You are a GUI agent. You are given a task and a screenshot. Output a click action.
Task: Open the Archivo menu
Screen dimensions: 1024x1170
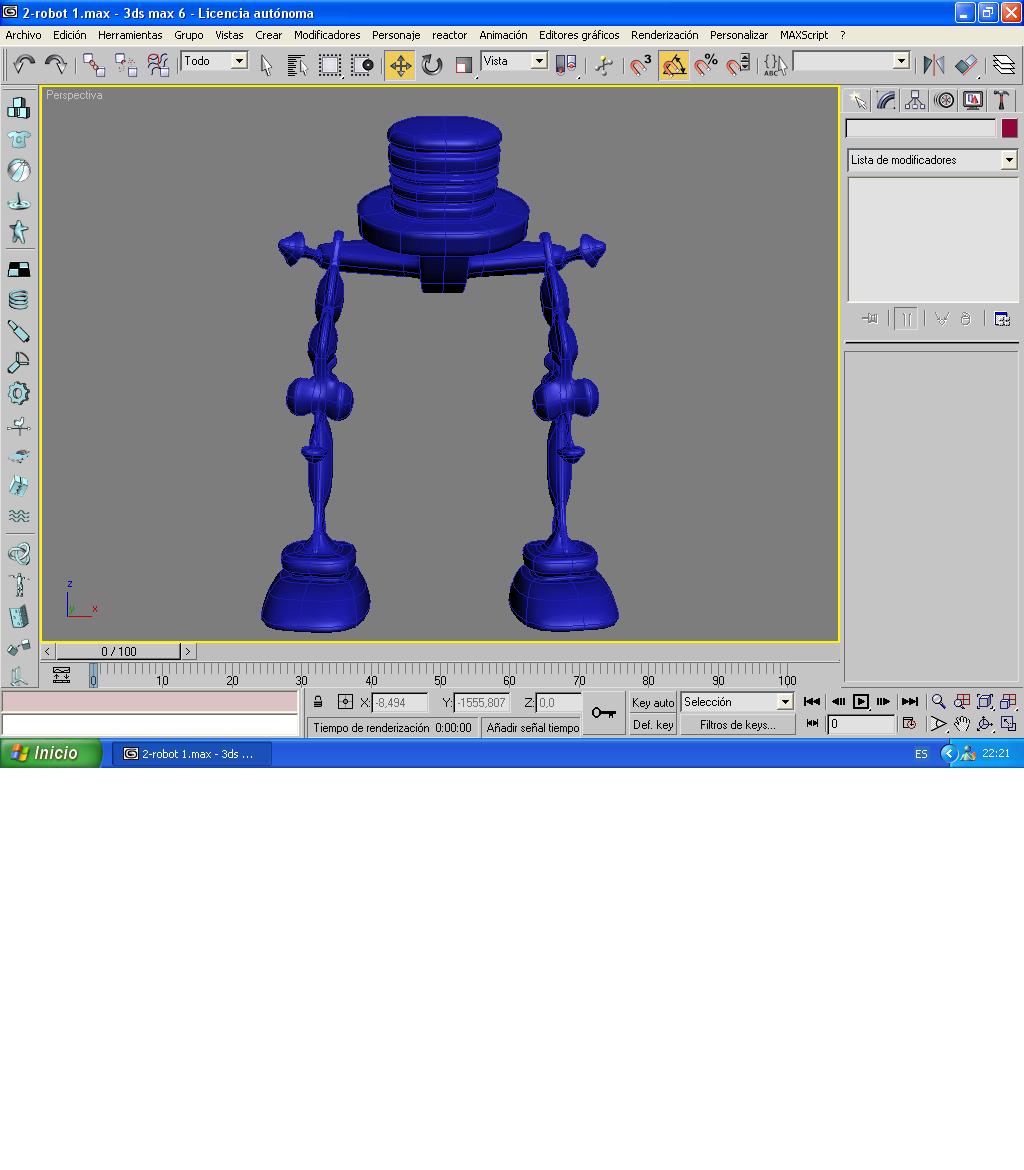point(23,35)
